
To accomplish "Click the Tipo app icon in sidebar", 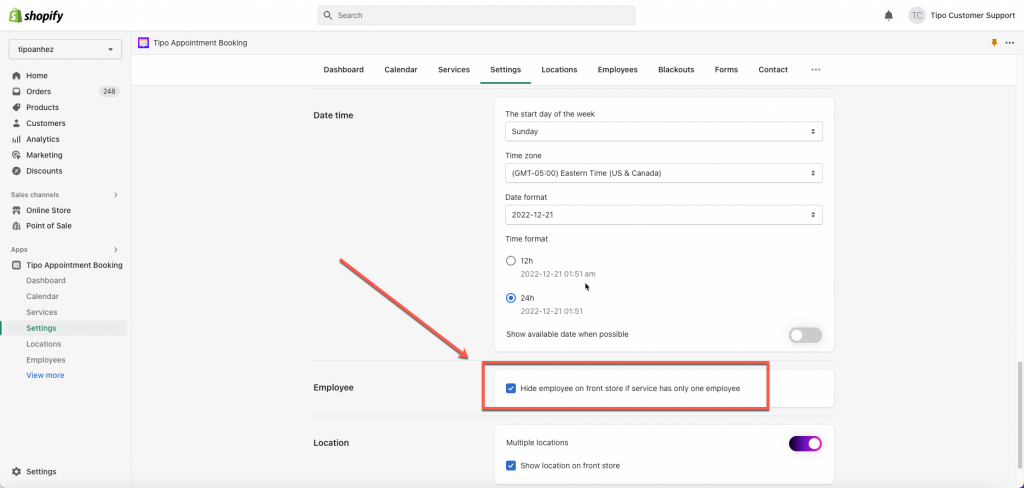I will (x=16, y=265).
